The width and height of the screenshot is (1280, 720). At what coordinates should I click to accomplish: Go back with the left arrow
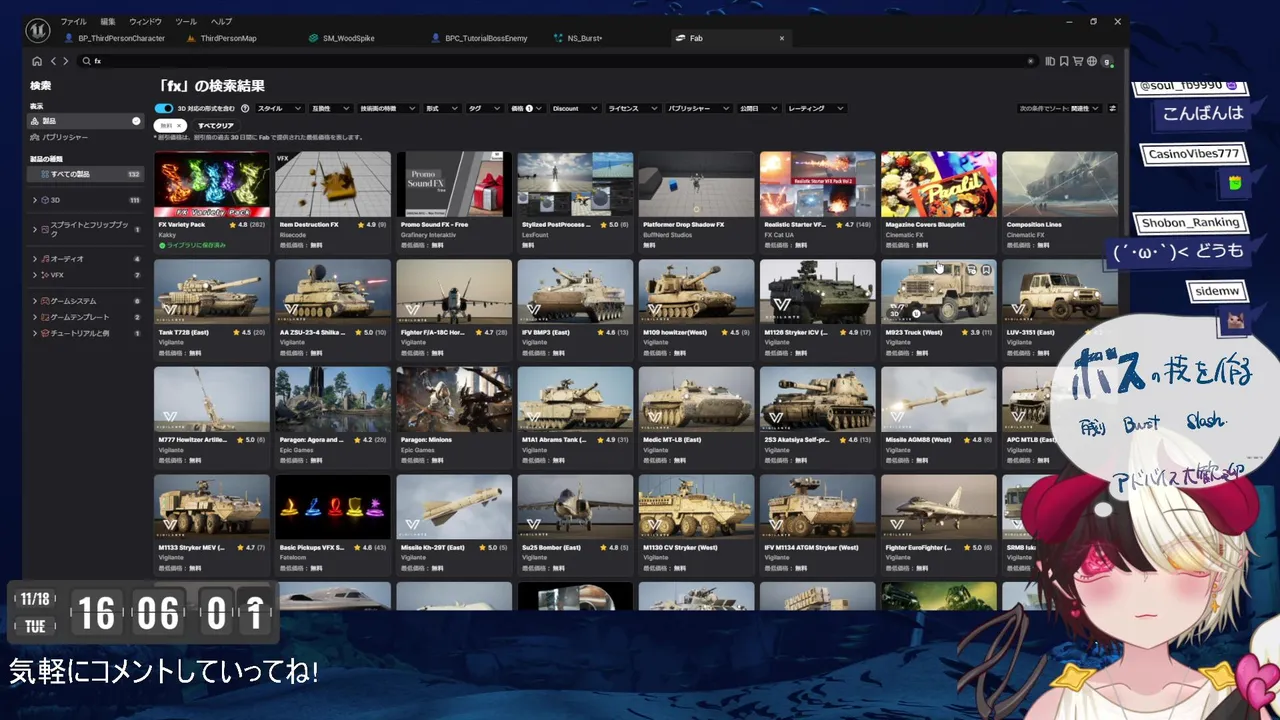click(53, 61)
